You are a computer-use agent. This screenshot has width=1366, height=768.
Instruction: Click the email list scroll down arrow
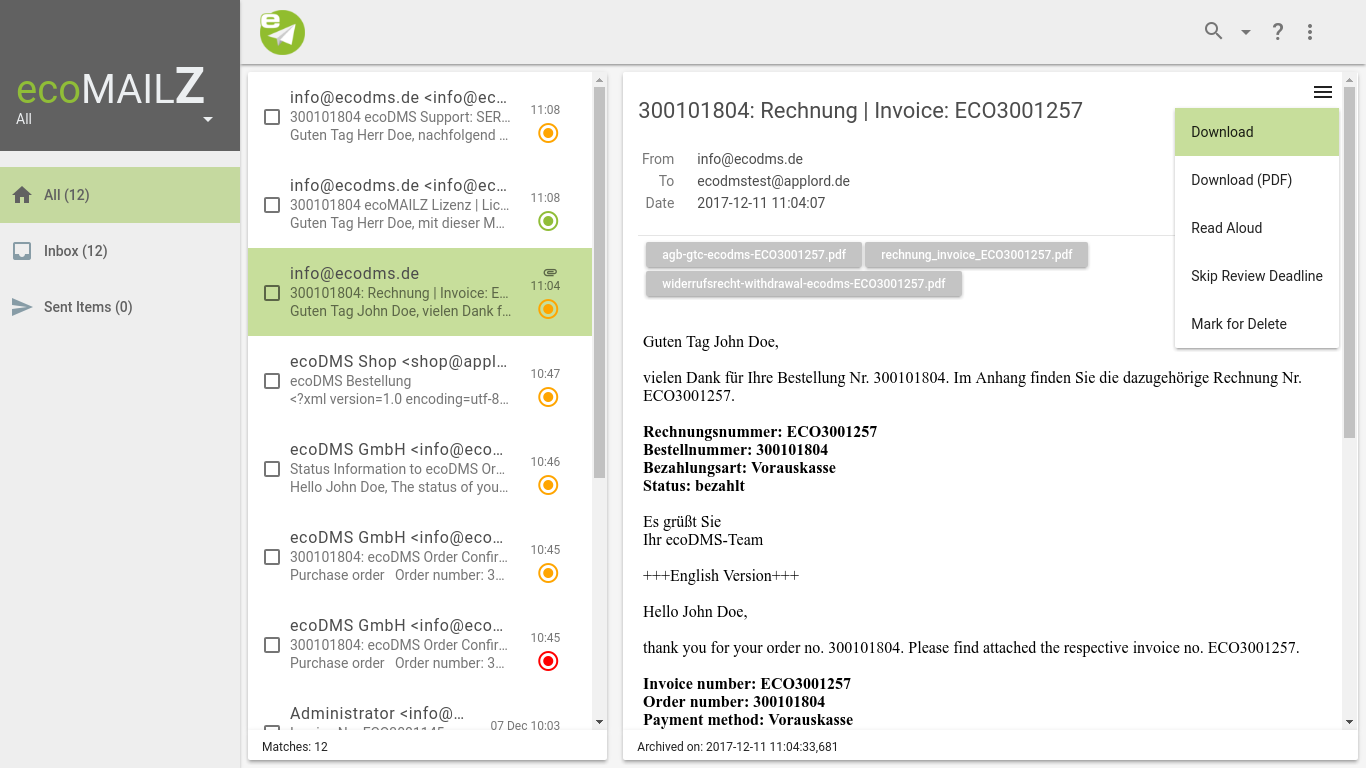tap(600, 722)
